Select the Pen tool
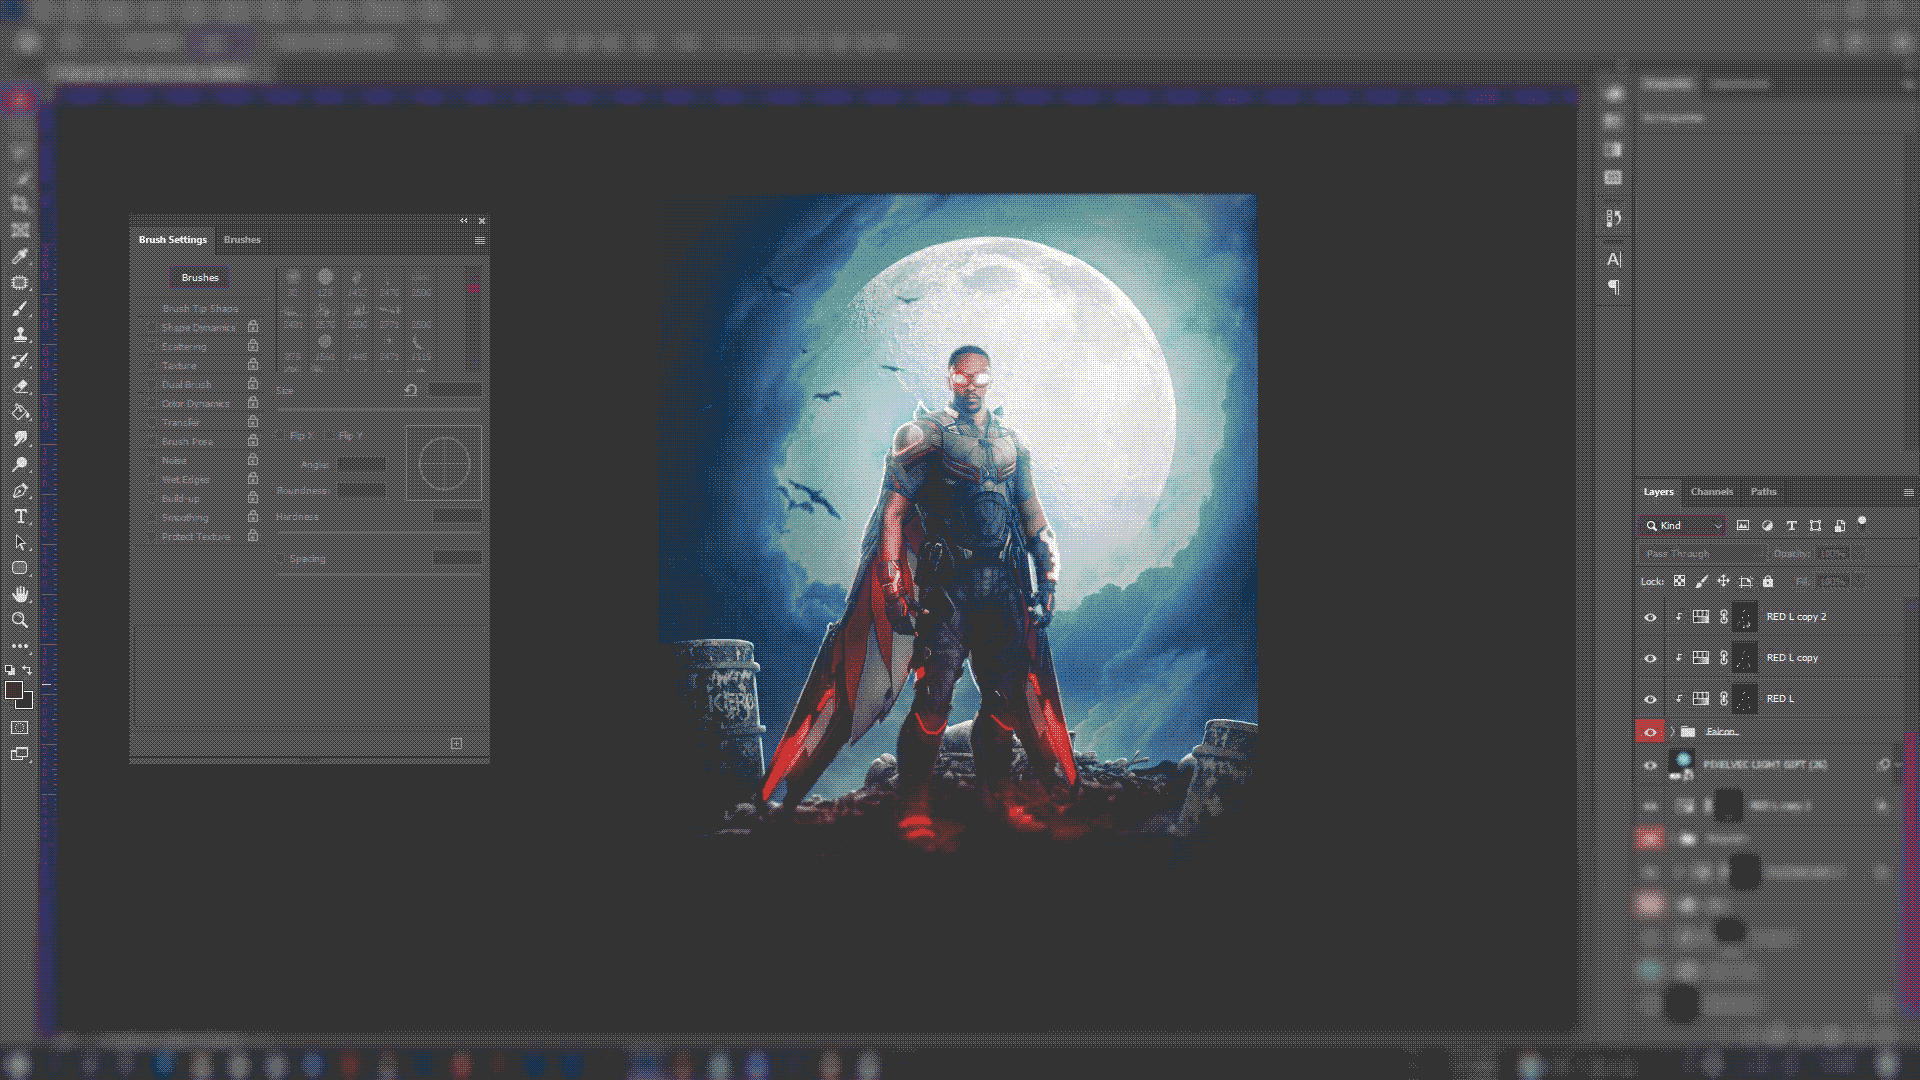 (20, 490)
